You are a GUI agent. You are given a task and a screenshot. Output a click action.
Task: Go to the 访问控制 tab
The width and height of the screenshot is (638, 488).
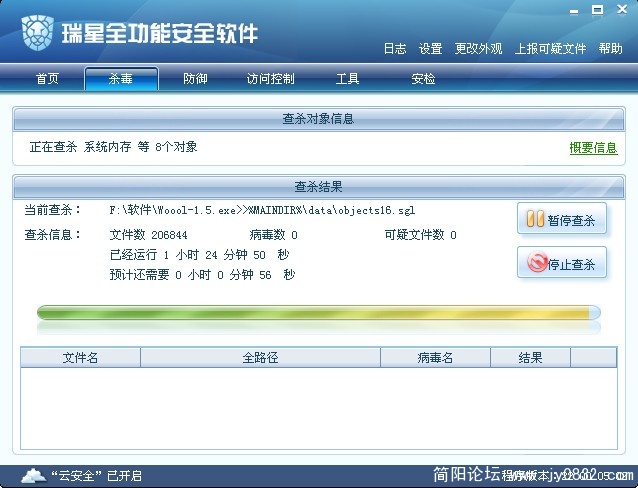[x=271, y=79]
